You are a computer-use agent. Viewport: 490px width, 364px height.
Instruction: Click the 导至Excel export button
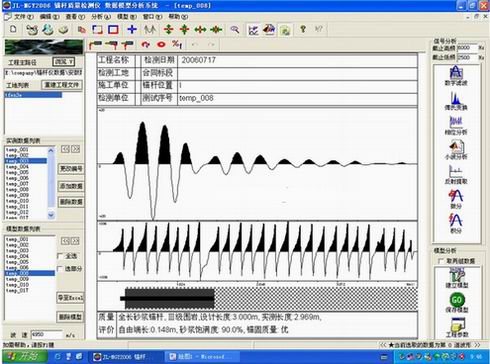71,298
